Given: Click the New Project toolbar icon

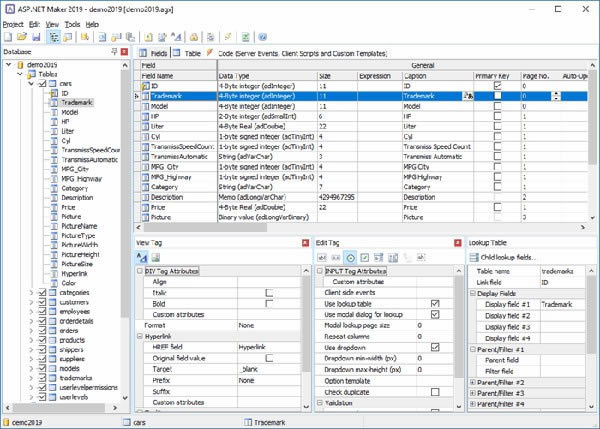Looking at the screenshot, I should [x=8, y=37].
